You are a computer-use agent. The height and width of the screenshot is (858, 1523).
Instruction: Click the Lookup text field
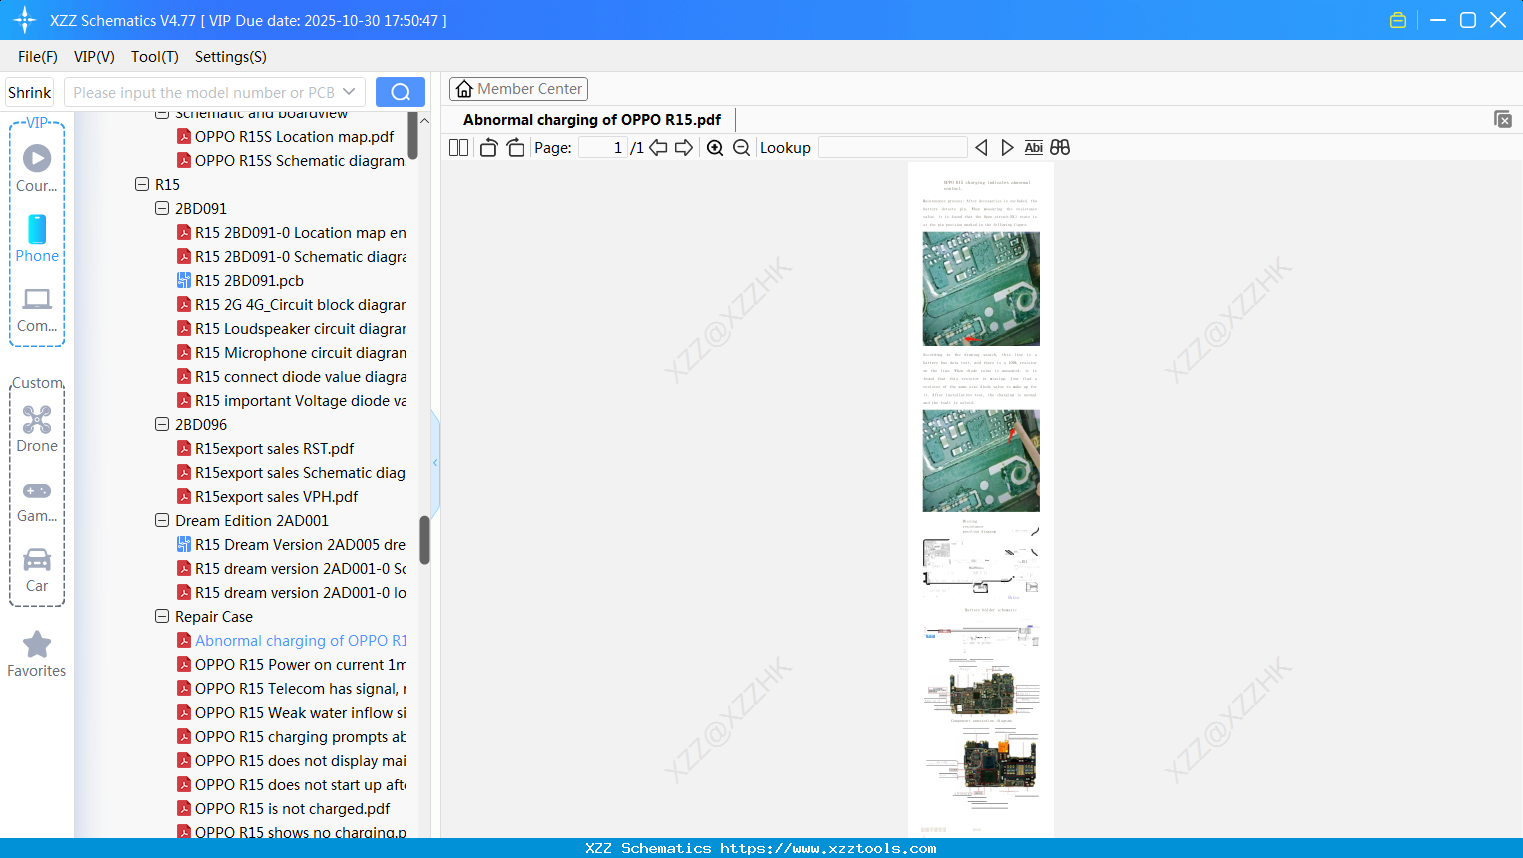click(892, 148)
